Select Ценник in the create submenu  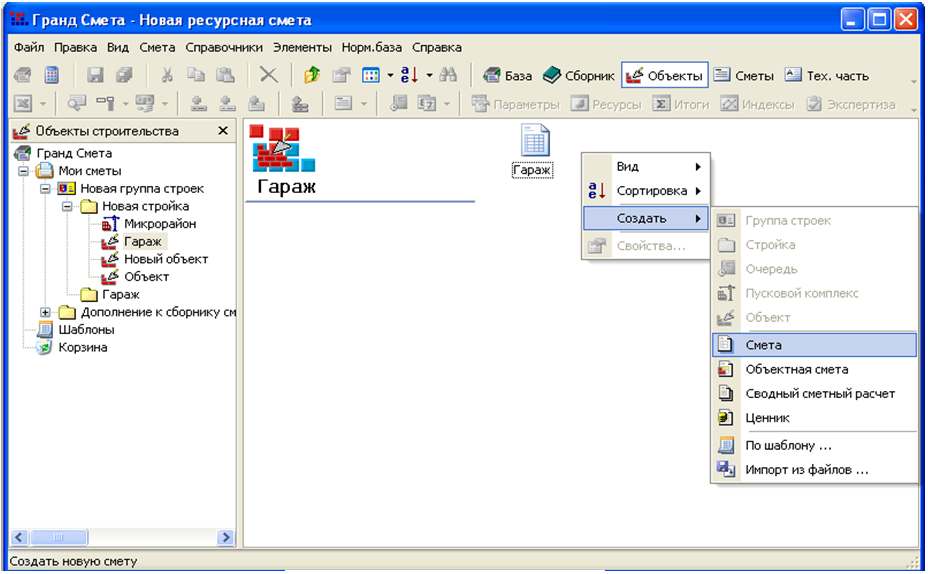814,418
